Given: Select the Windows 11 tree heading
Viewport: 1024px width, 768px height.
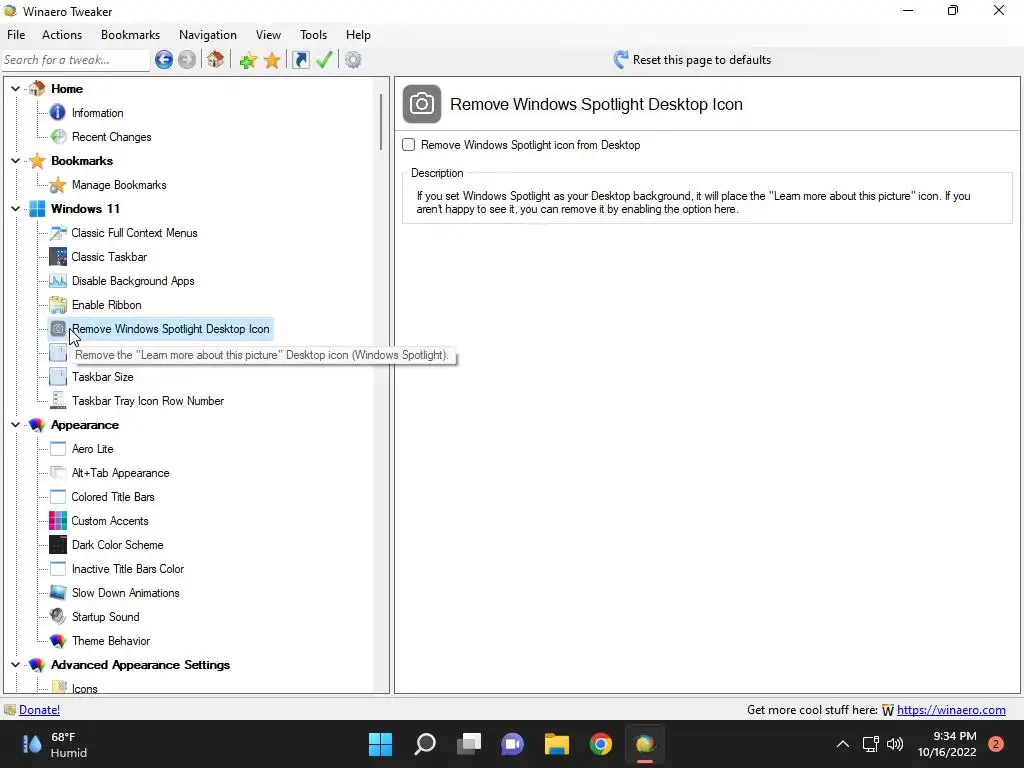Looking at the screenshot, I should click(86, 208).
